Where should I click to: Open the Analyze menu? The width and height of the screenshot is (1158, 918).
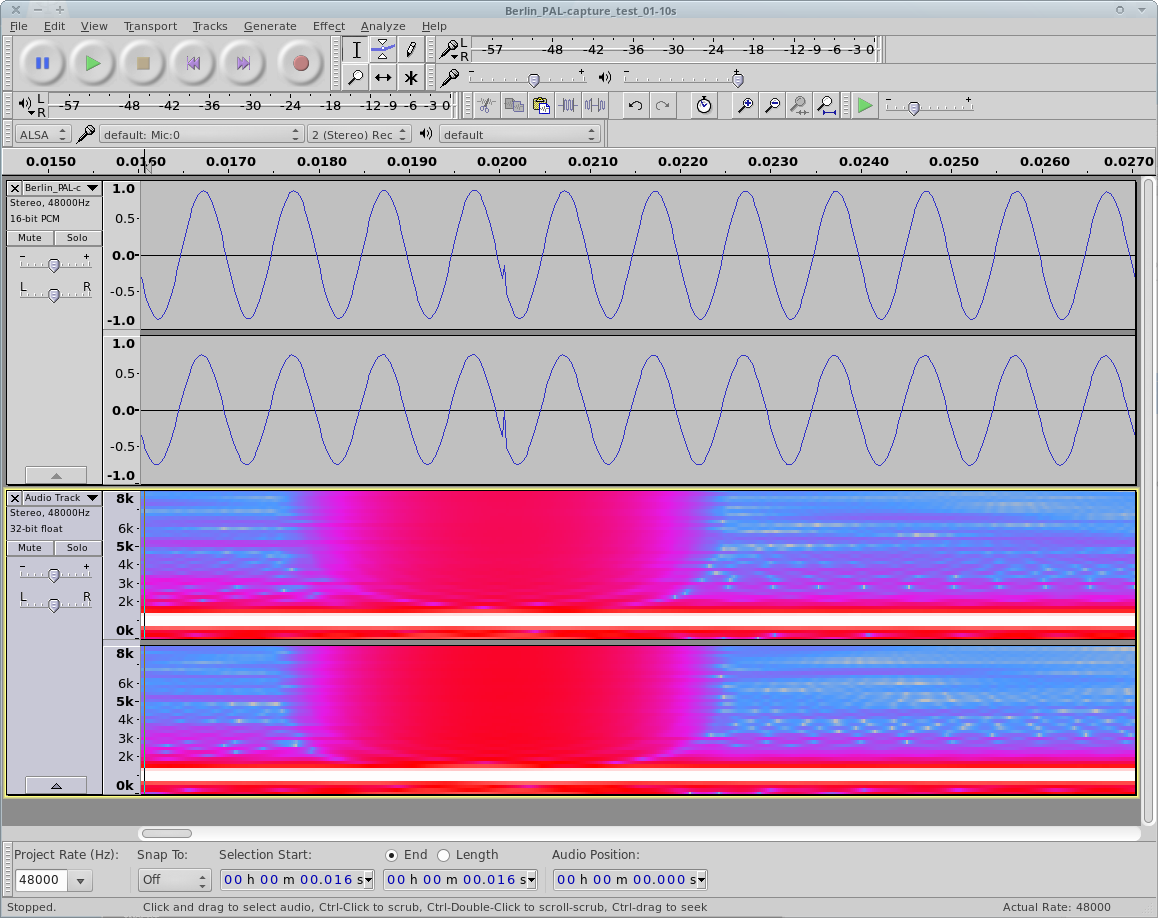pos(383,26)
